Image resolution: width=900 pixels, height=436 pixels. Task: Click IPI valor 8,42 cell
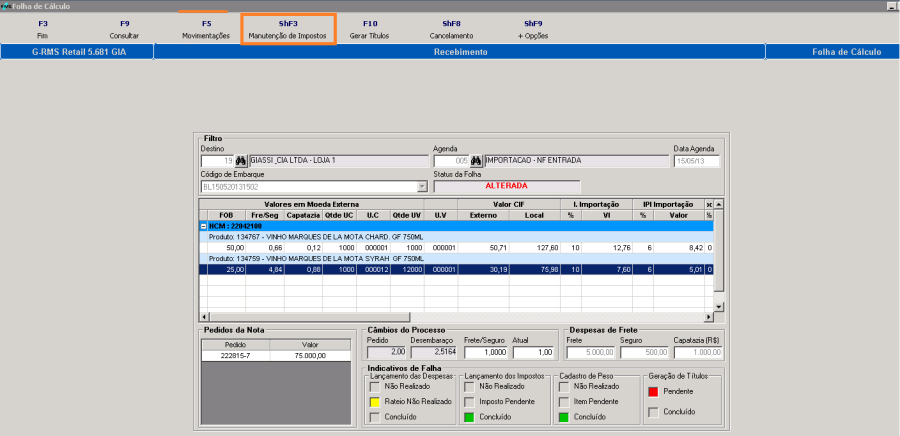[680, 248]
